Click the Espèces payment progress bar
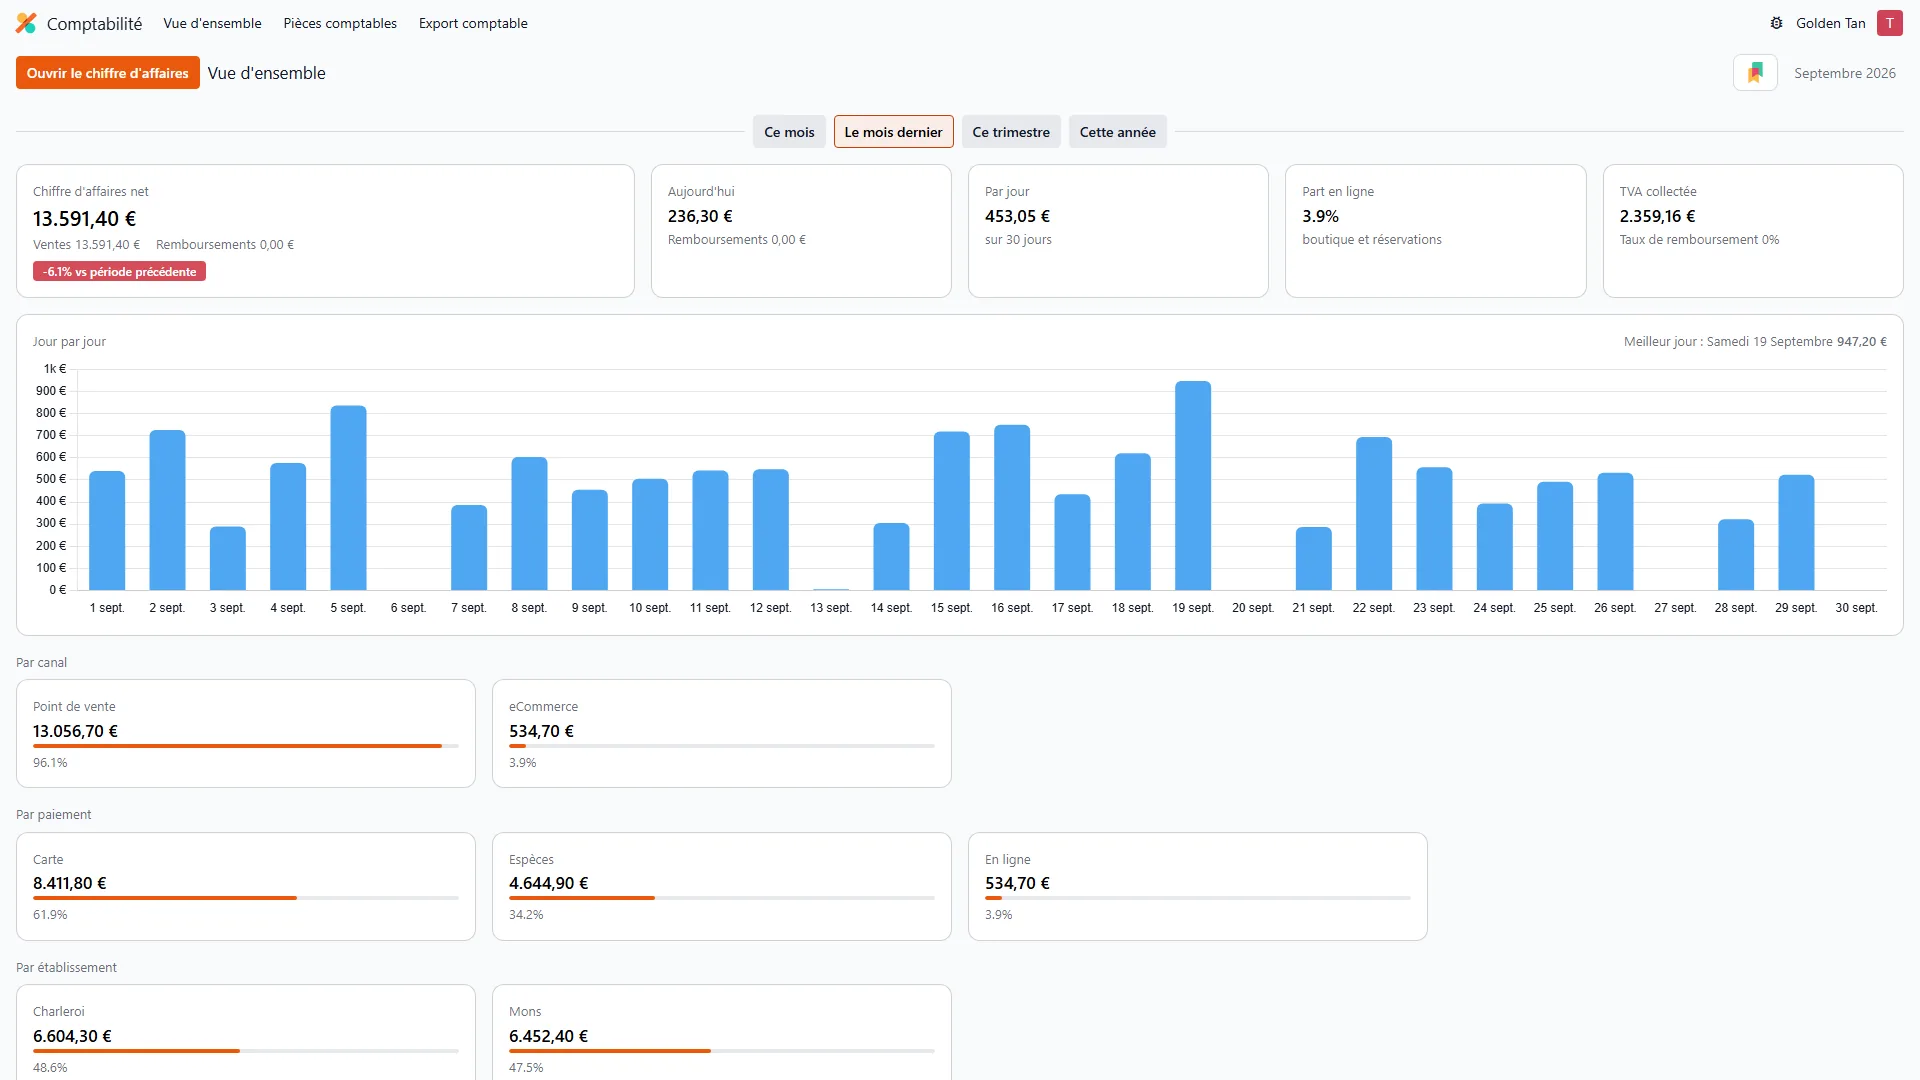This screenshot has height=1080, width=1920. [x=722, y=898]
